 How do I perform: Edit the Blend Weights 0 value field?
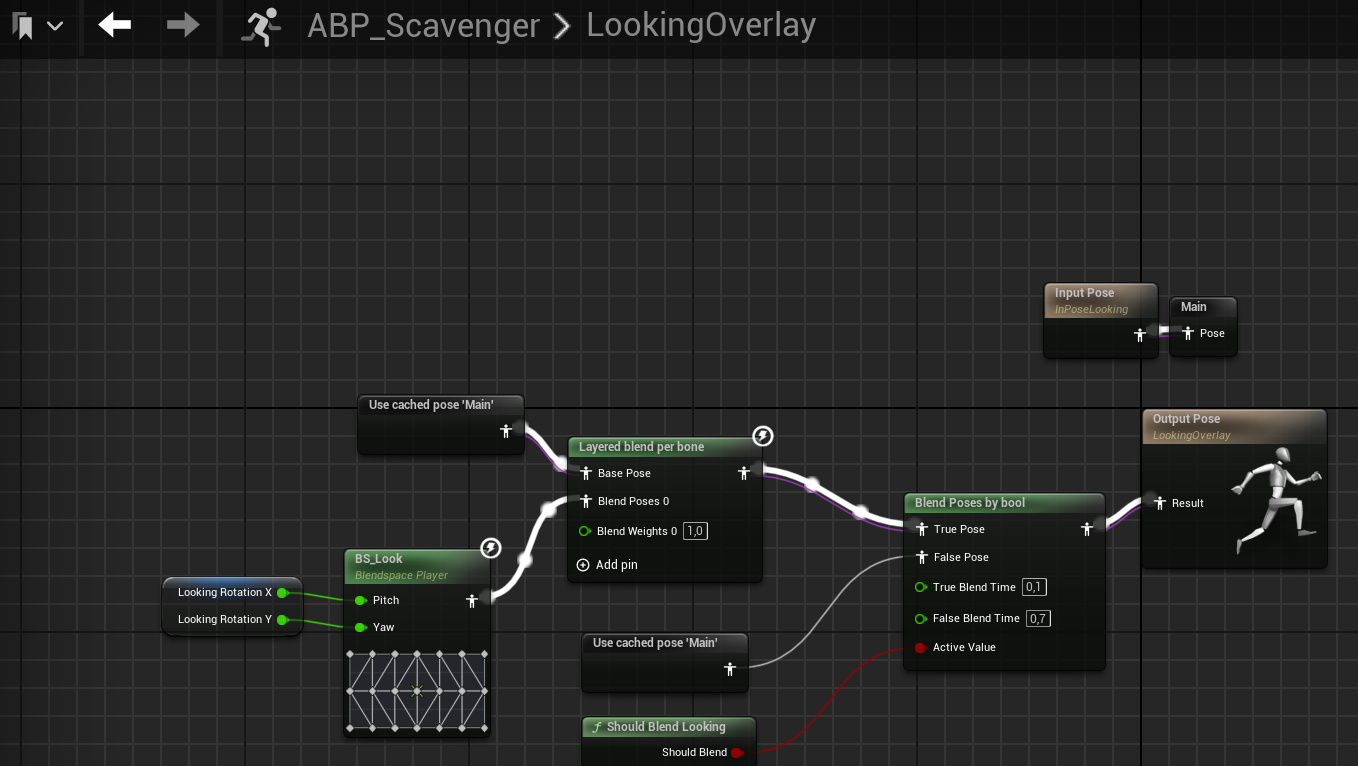click(x=695, y=531)
